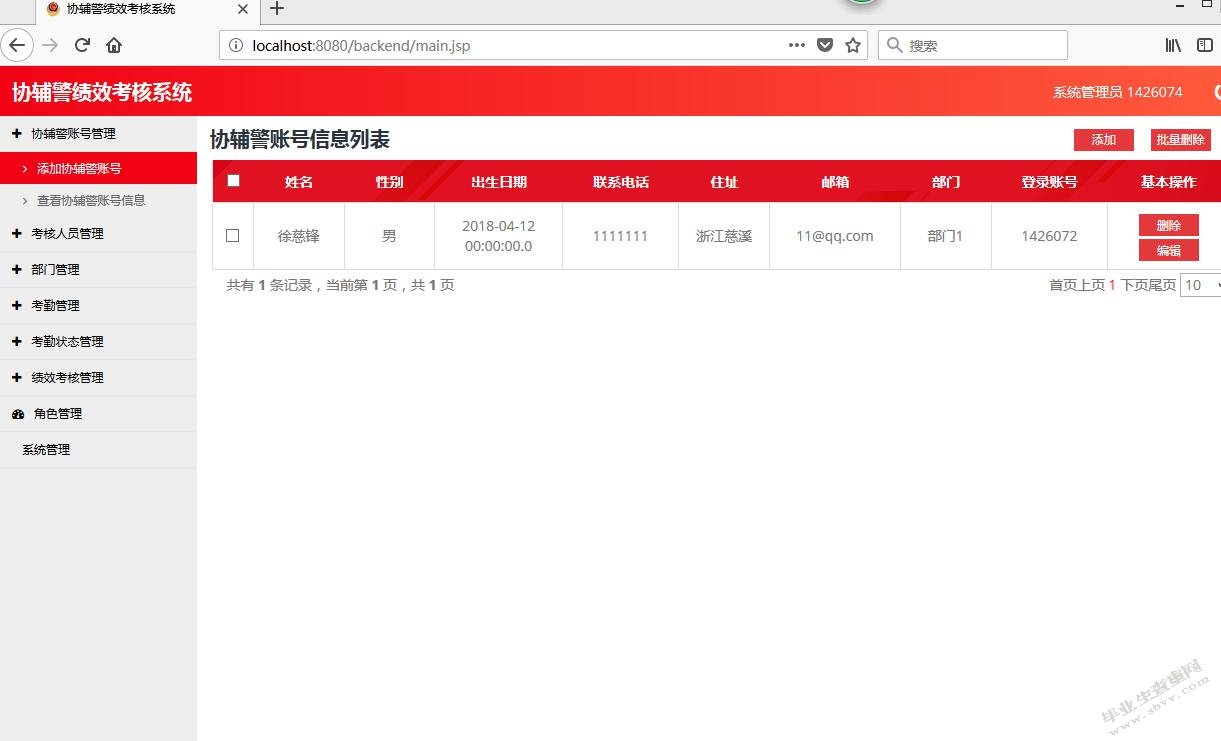Click the police badge tab favicon
Viewport: 1221px width, 741px height.
click(53, 9)
